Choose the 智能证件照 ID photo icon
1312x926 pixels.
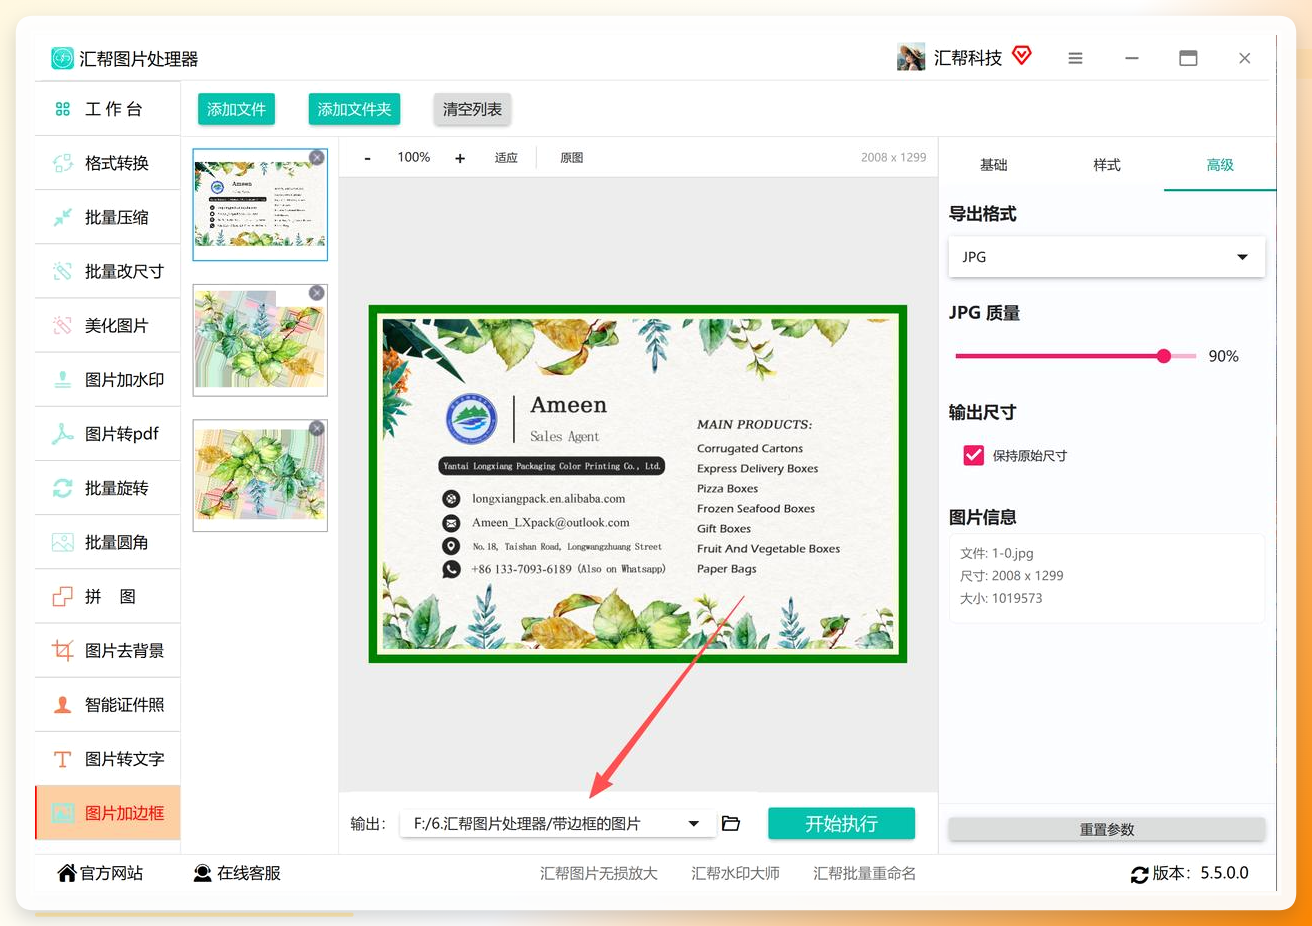click(x=63, y=705)
